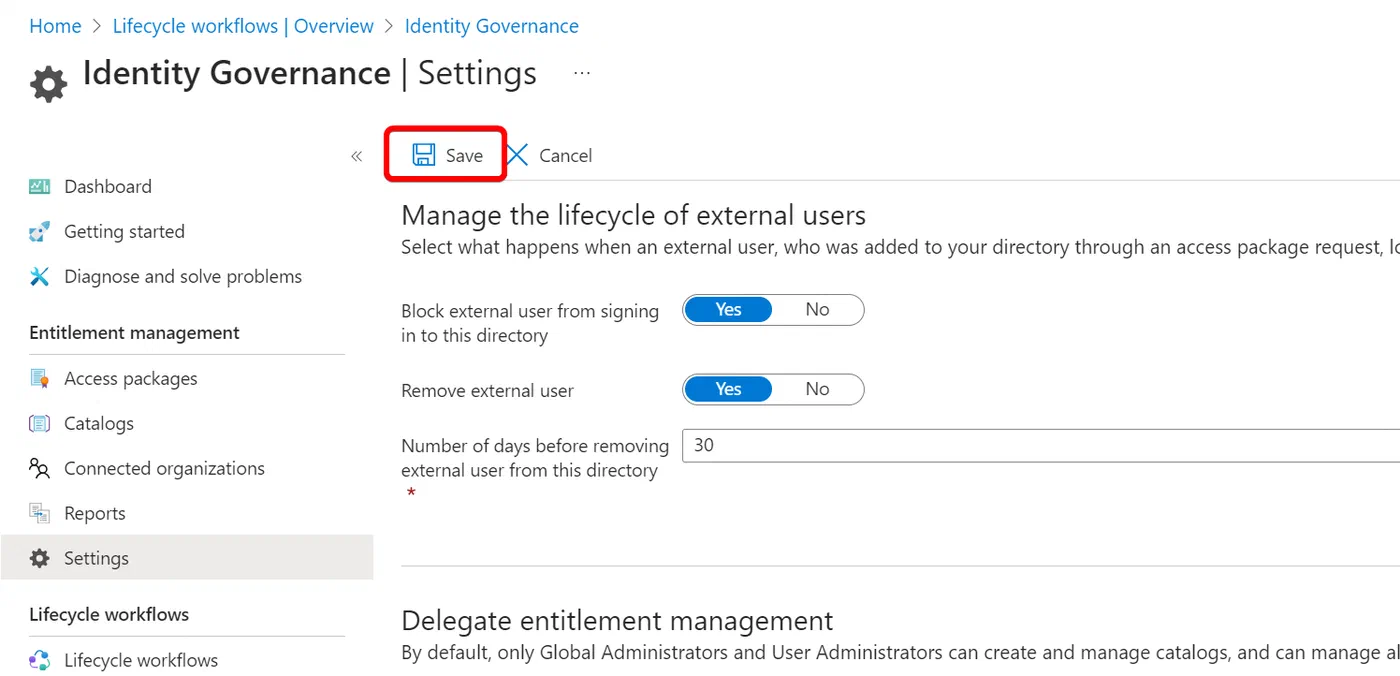This screenshot has width=1400, height=676.
Task: Click the number of days input field
Action: [x=1041, y=446]
